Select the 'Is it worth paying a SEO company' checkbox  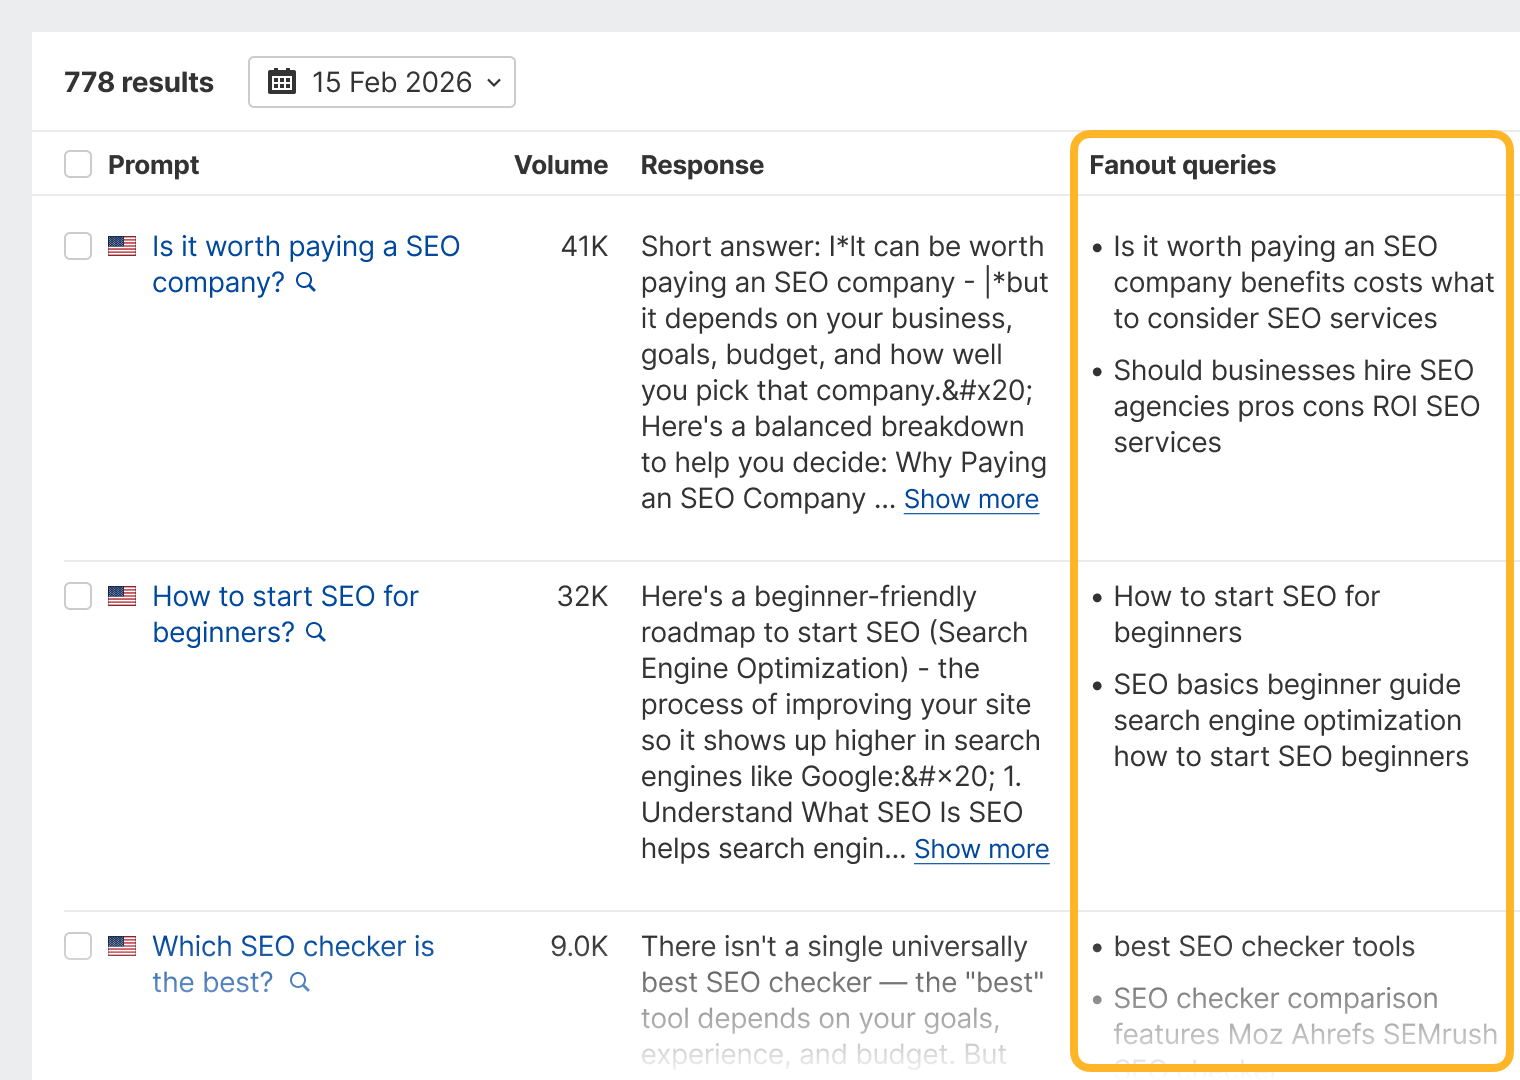(x=78, y=246)
